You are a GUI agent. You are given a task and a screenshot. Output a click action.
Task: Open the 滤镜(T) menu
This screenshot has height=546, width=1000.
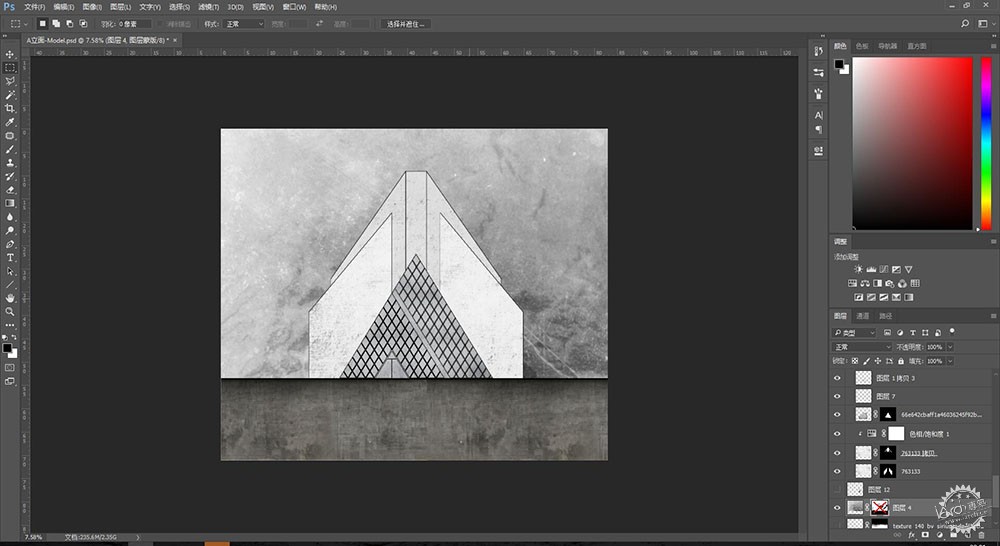point(208,7)
